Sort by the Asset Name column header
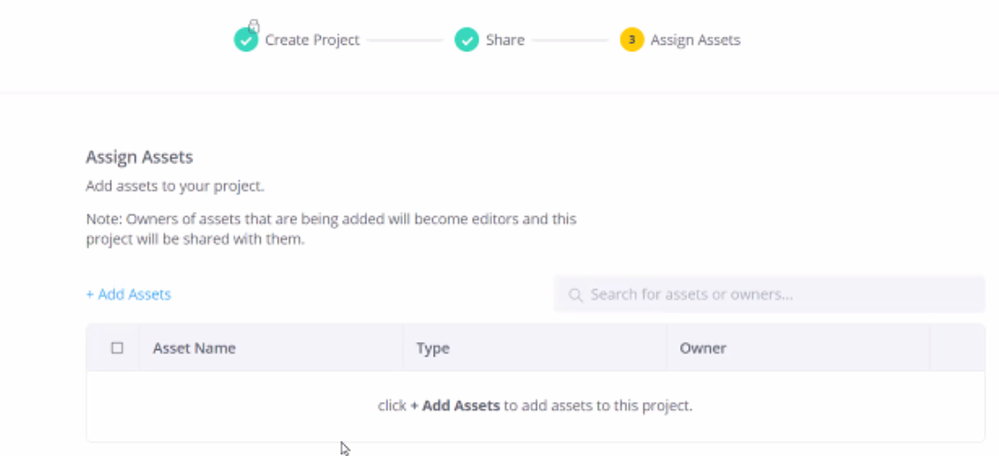The height and width of the screenshot is (456, 999). 194,348
